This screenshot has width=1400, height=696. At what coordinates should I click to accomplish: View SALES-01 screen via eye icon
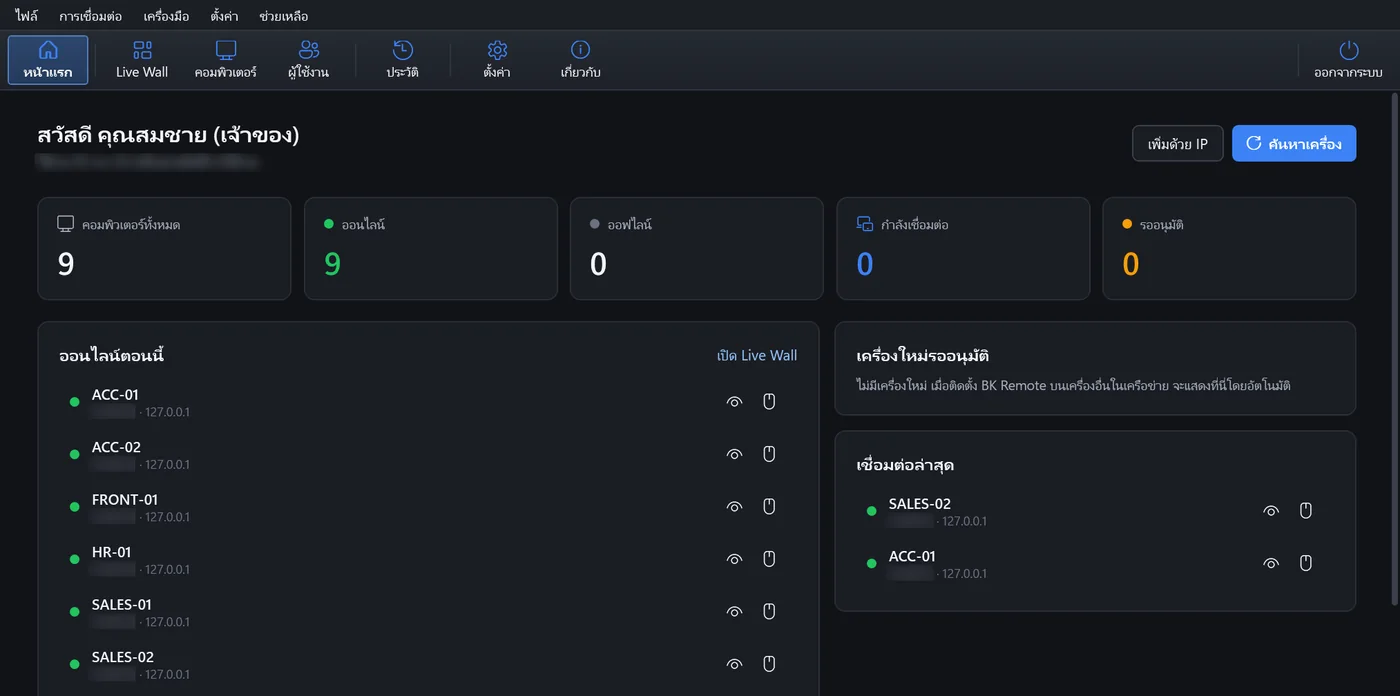pos(735,612)
